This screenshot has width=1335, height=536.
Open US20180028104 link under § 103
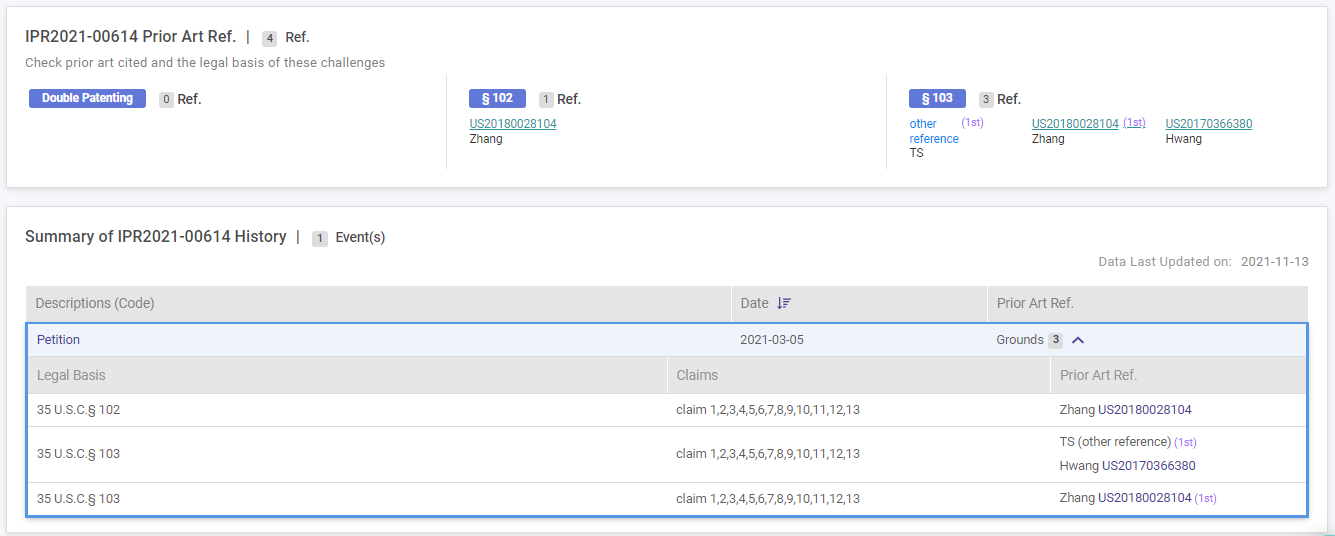pos(1075,124)
